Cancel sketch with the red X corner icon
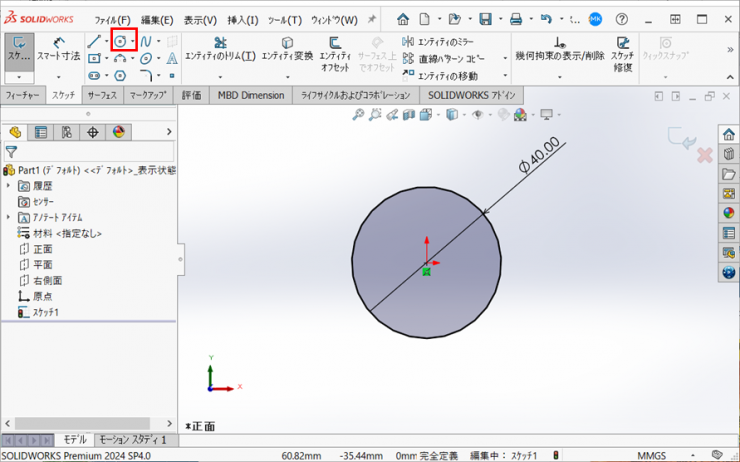740x462 pixels. coord(704,156)
